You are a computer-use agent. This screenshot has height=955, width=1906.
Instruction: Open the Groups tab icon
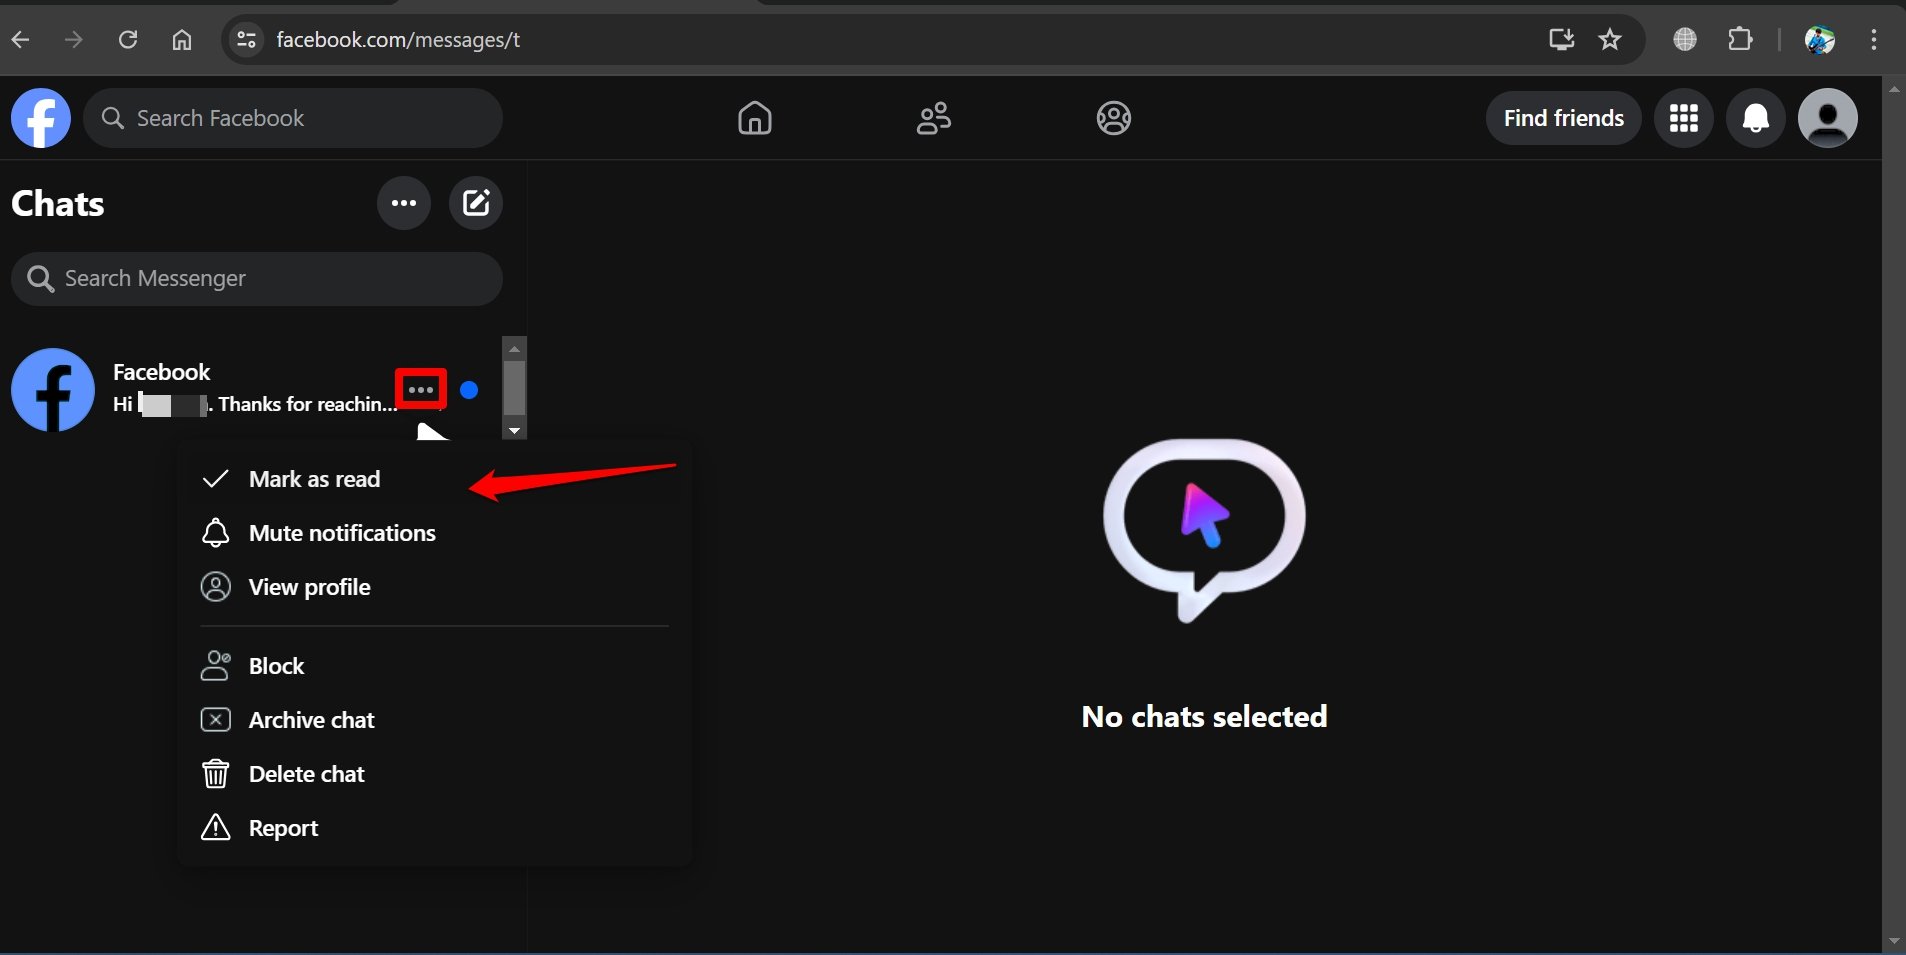pos(1114,118)
